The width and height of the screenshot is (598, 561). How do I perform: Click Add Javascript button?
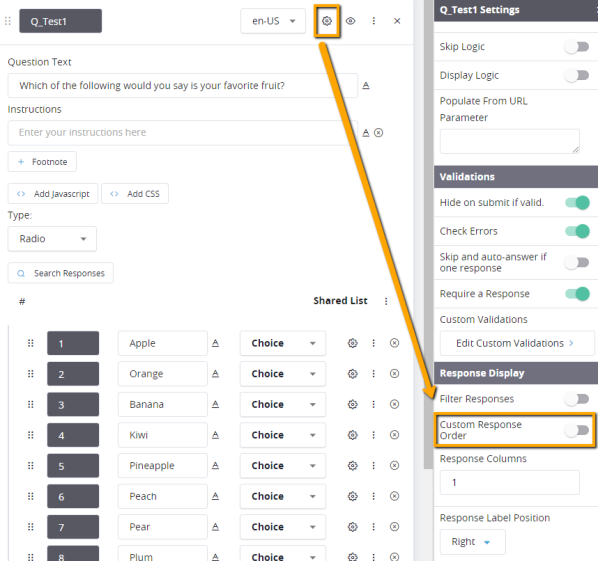tap(53, 194)
